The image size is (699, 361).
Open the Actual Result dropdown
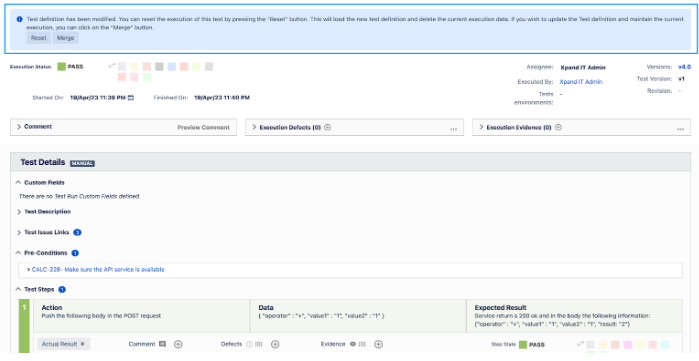(64, 344)
